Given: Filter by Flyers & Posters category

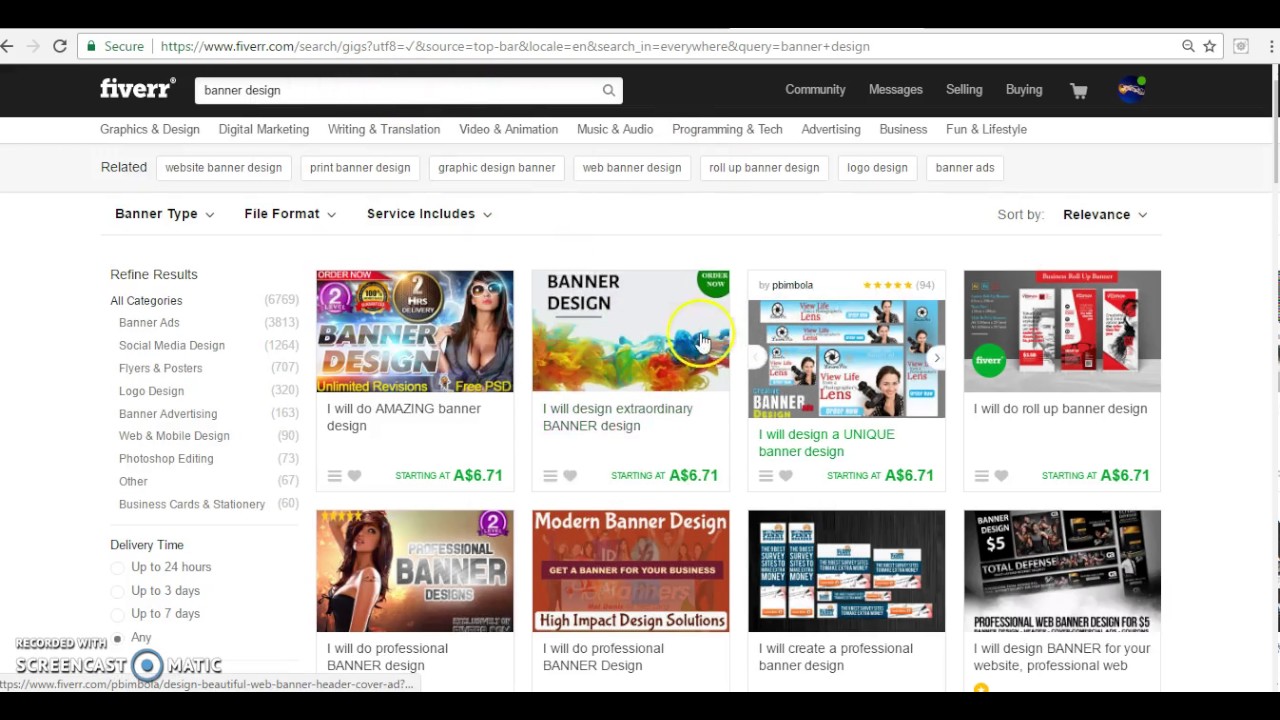Looking at the screenshot, I should 160,368.
